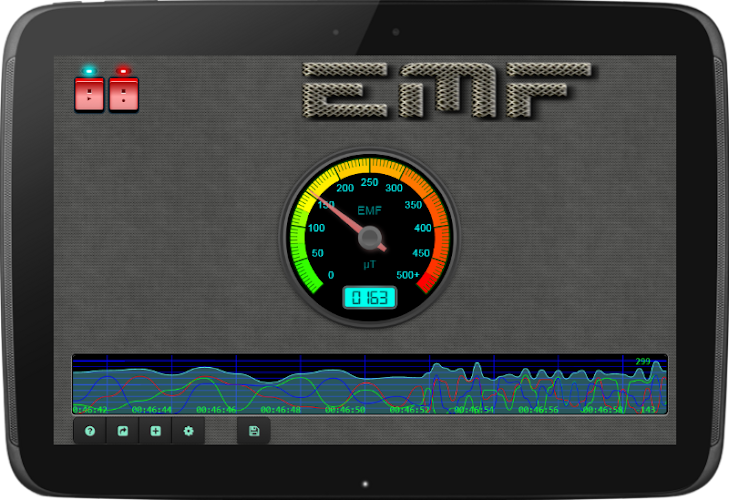Tap the plus icon in bottom toolbar
729x500 pixels.
pyautogui.click(x=156, y=431)
